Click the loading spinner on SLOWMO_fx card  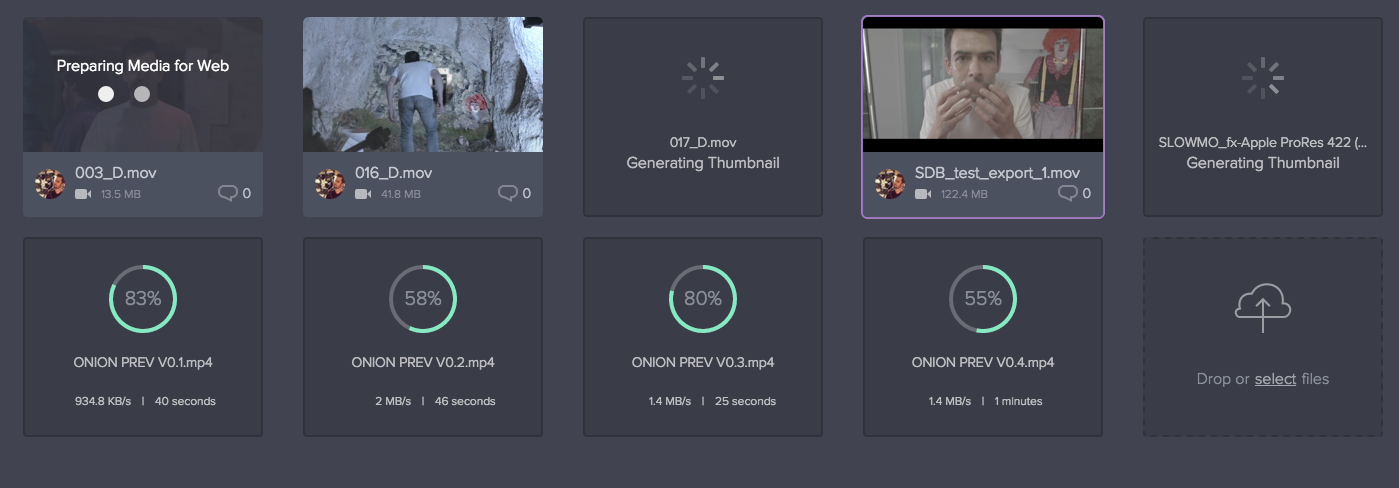click(x=1263, y=78)
